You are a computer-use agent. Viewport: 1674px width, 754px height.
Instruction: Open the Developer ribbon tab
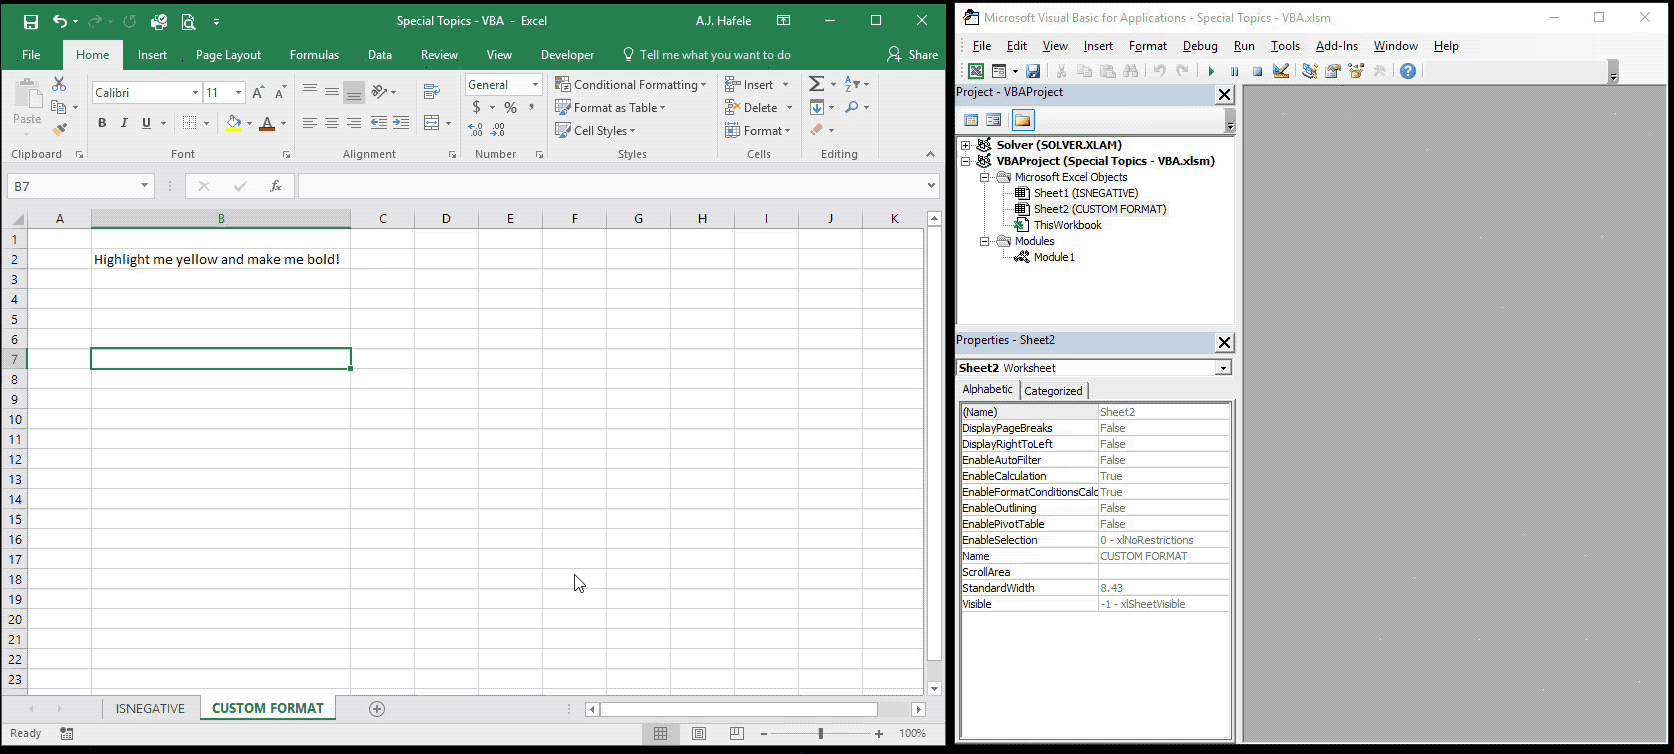tap(567, 55)
